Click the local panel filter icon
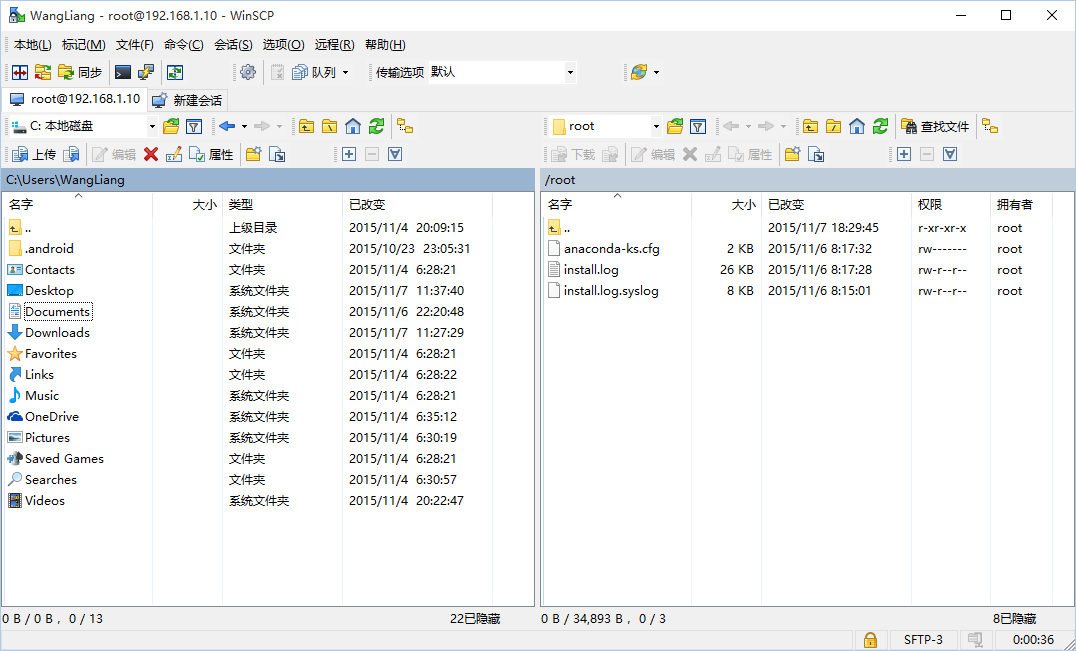 click(x=194, y=126)
